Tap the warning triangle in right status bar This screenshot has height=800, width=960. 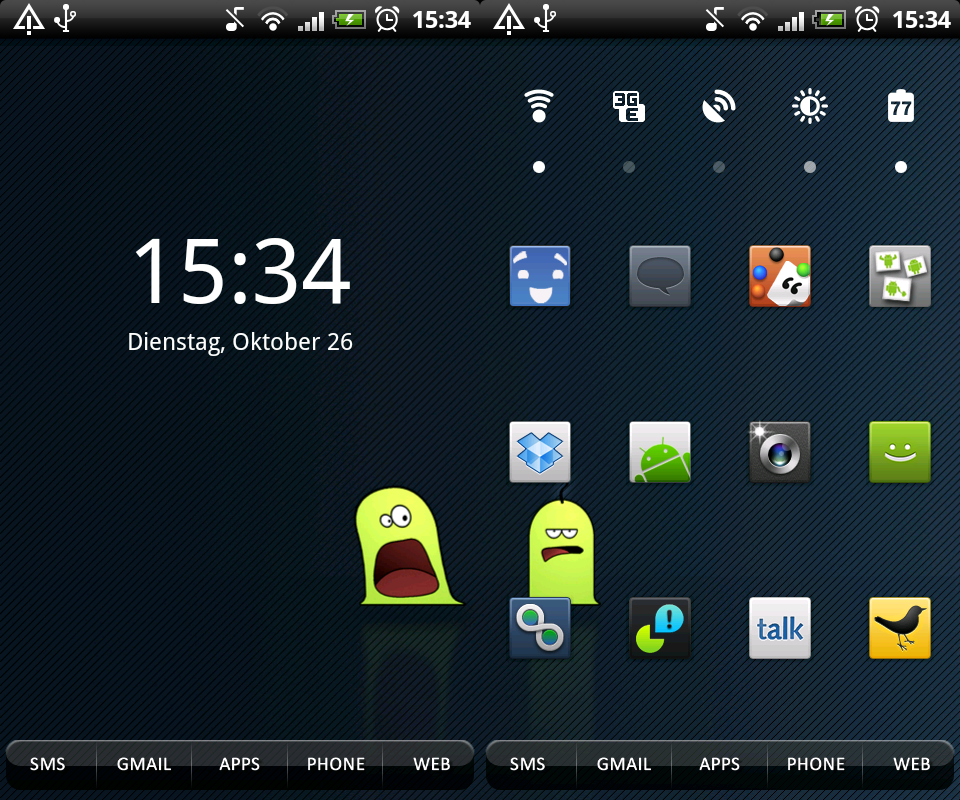point(509,19)
